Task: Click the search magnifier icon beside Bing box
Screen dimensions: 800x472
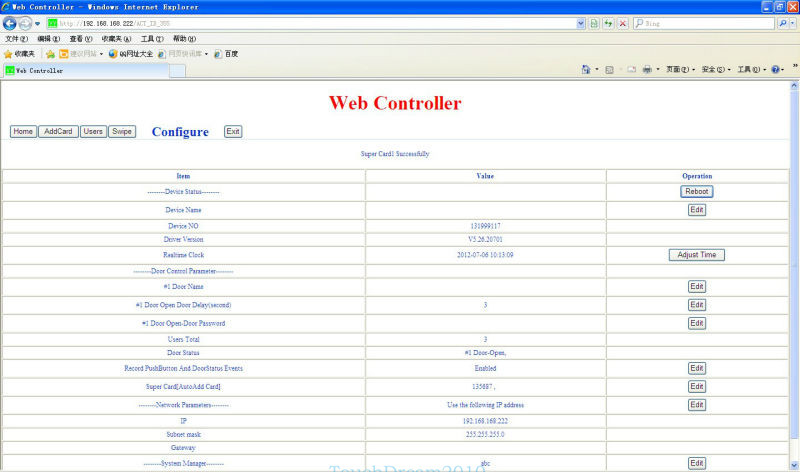Action: point(783,23)
